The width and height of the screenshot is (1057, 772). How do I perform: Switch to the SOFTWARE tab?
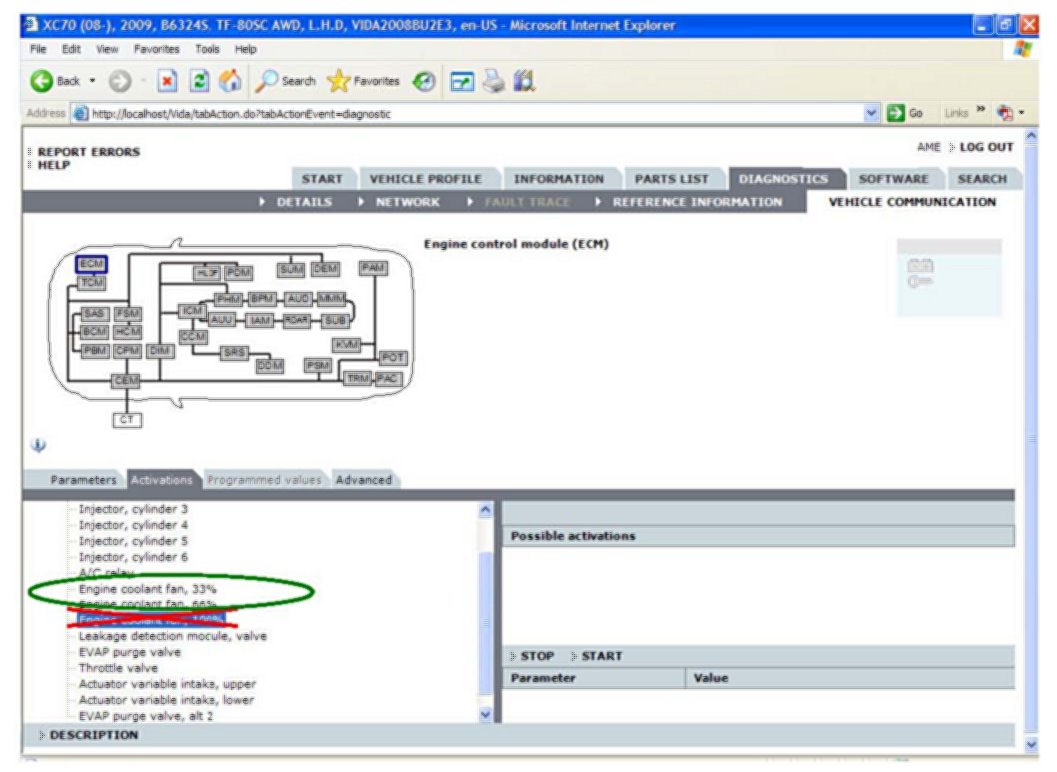[893, 179]
